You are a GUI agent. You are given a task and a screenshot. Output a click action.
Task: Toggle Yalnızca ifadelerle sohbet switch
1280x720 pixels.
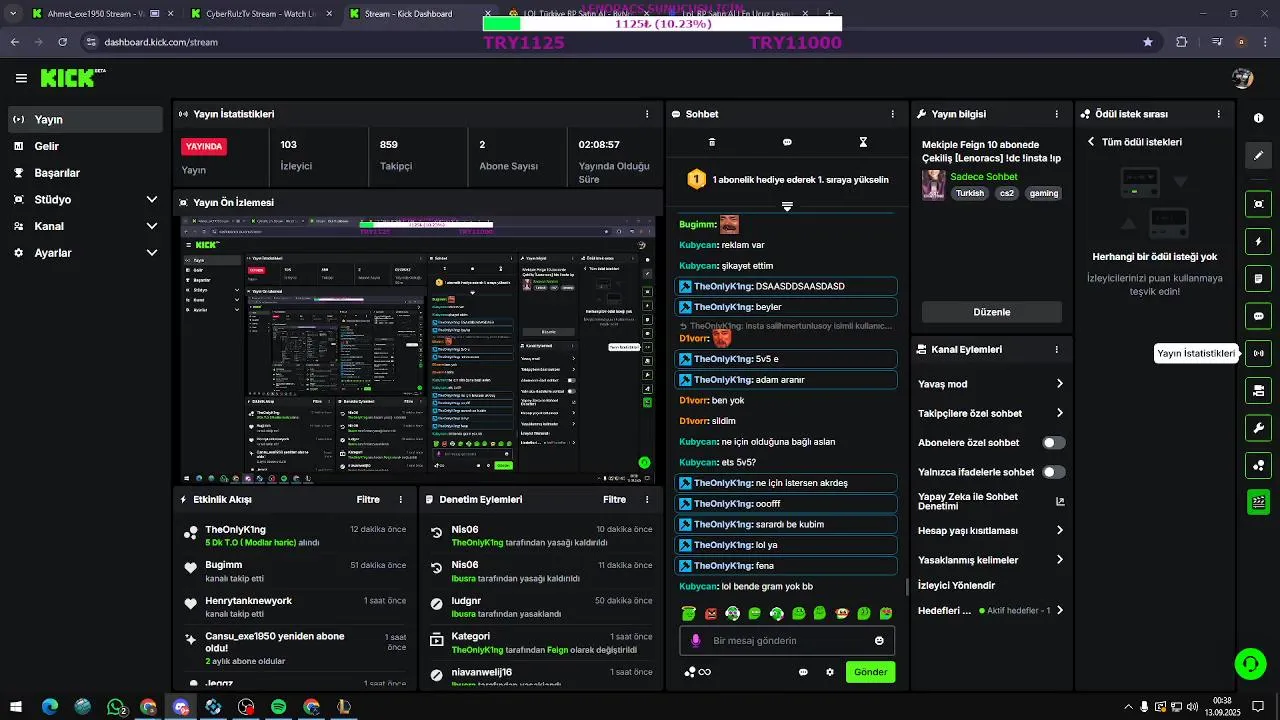tap(1054, 472)
